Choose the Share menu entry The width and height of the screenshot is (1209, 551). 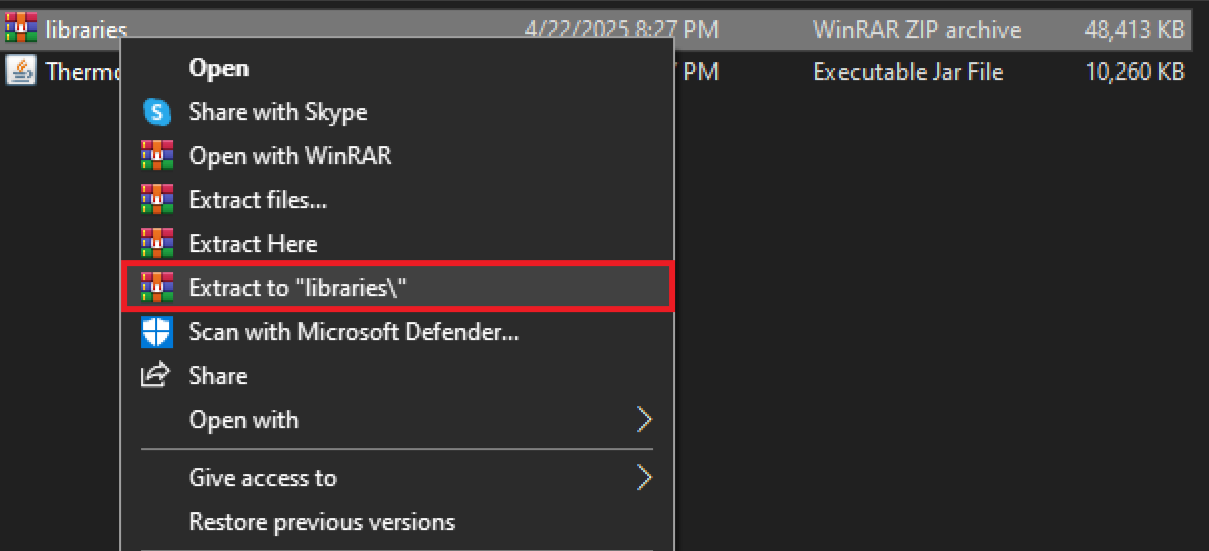[397, 376]
